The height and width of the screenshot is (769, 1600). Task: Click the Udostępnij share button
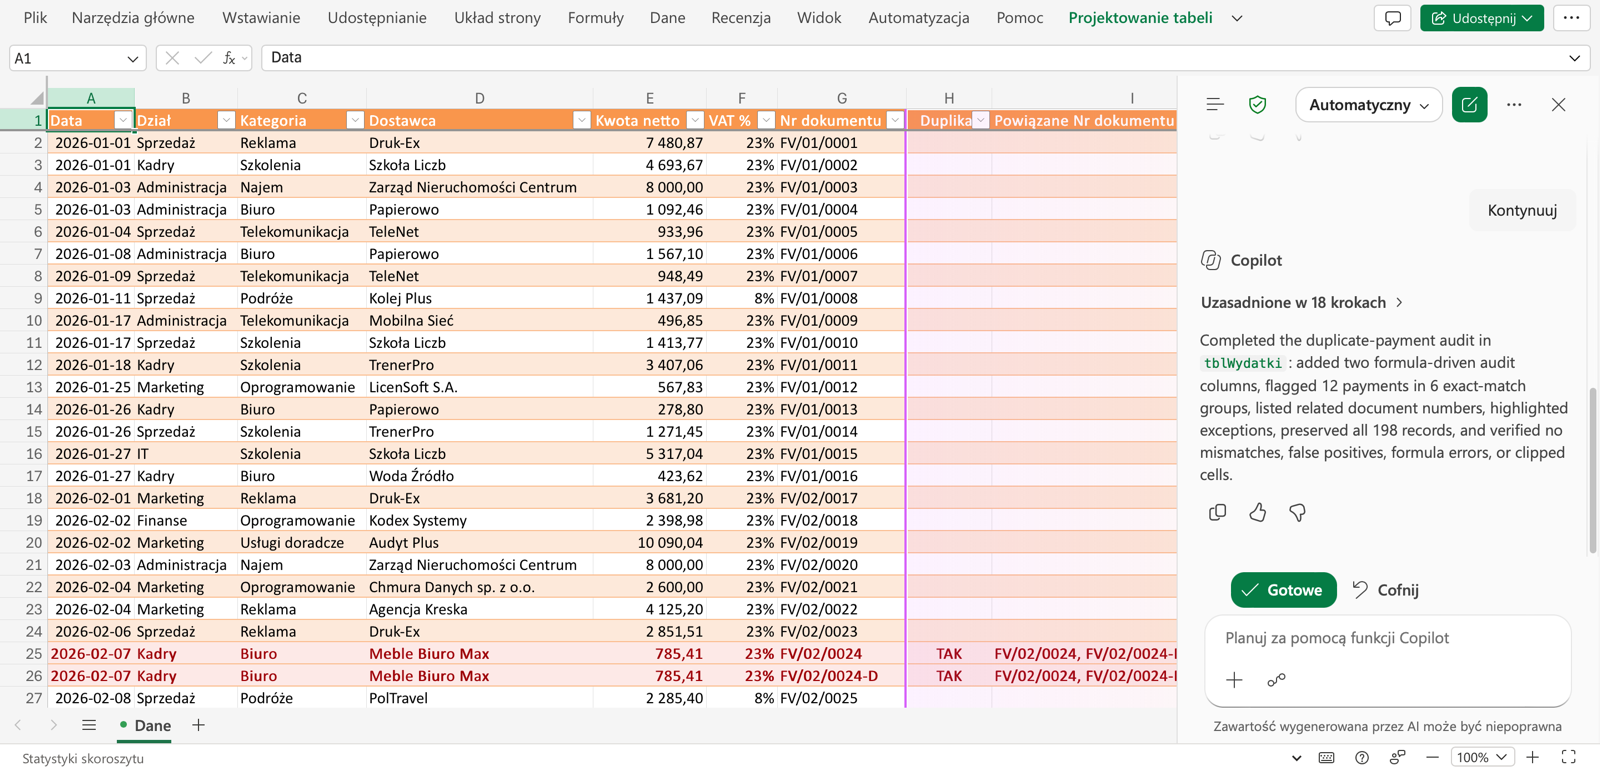pyautogui.click(x=1482, y=18)
